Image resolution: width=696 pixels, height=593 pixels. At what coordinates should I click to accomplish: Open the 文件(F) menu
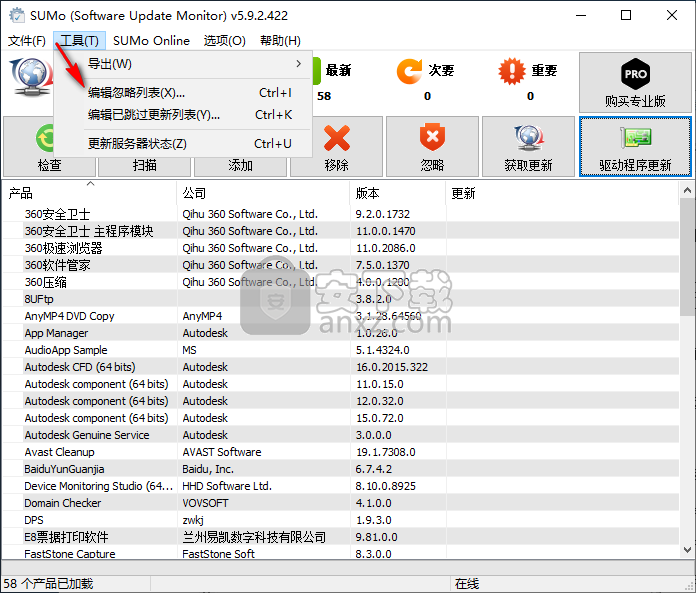tap(27, 41)
